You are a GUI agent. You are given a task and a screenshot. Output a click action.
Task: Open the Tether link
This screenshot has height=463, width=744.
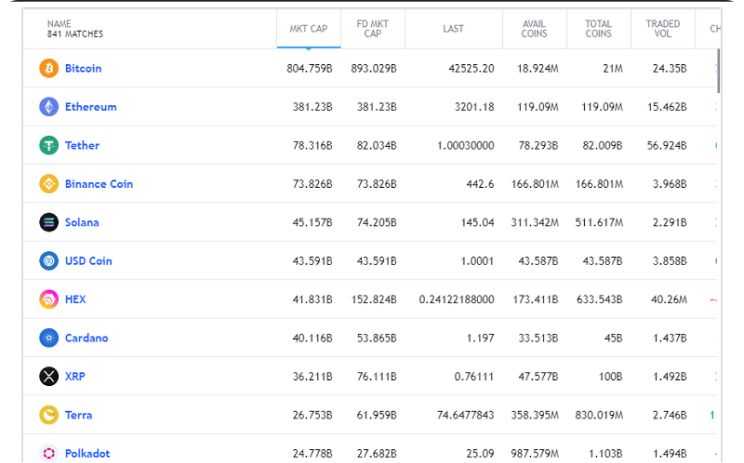pyautogui.click(x=82, y=145)
